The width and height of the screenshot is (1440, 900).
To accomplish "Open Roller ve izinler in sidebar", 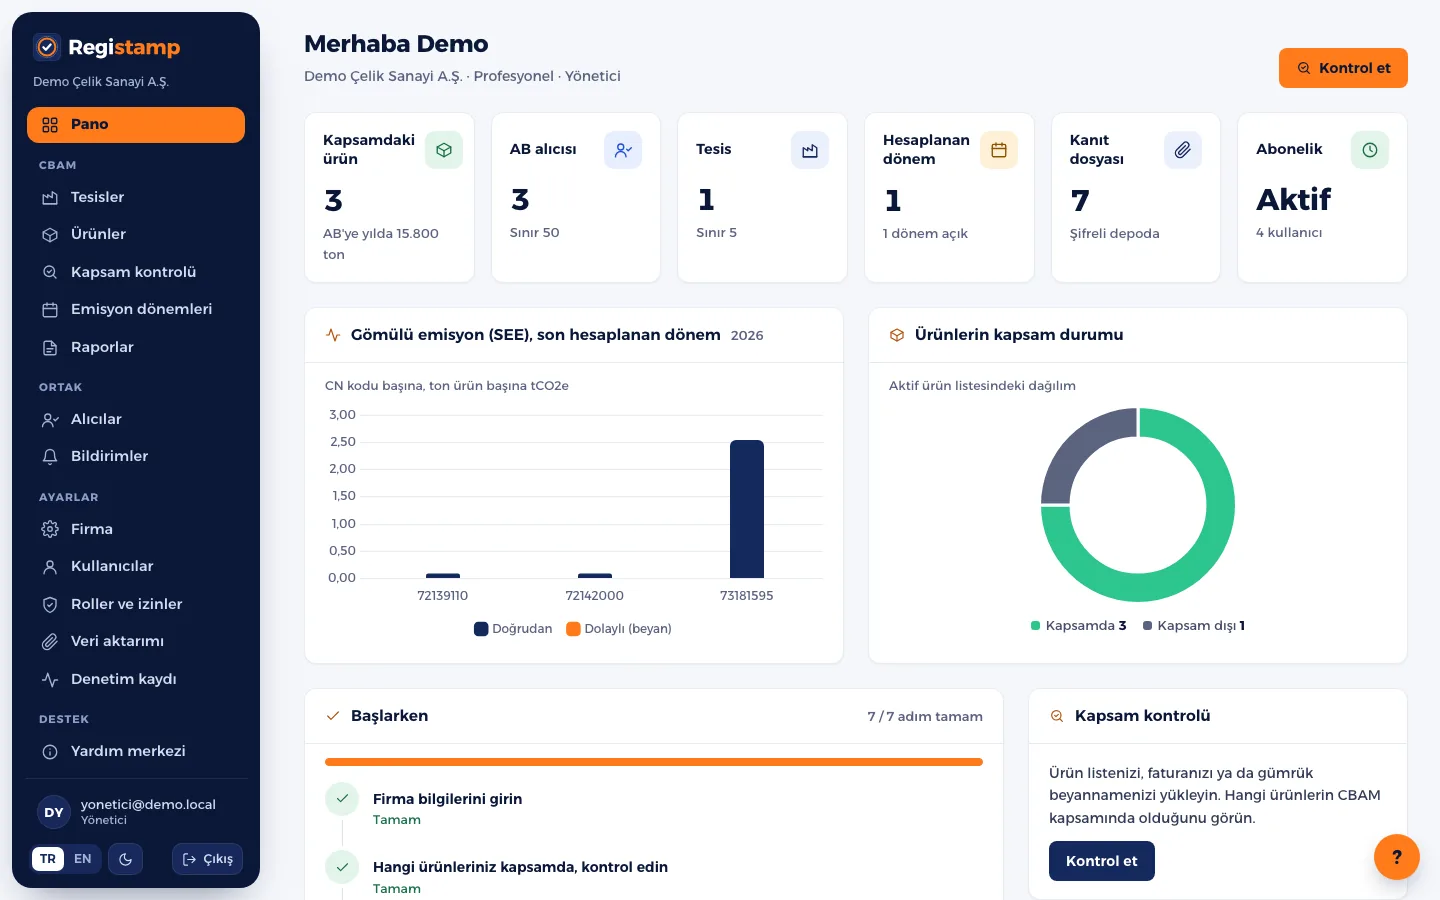I will point(136,604).
